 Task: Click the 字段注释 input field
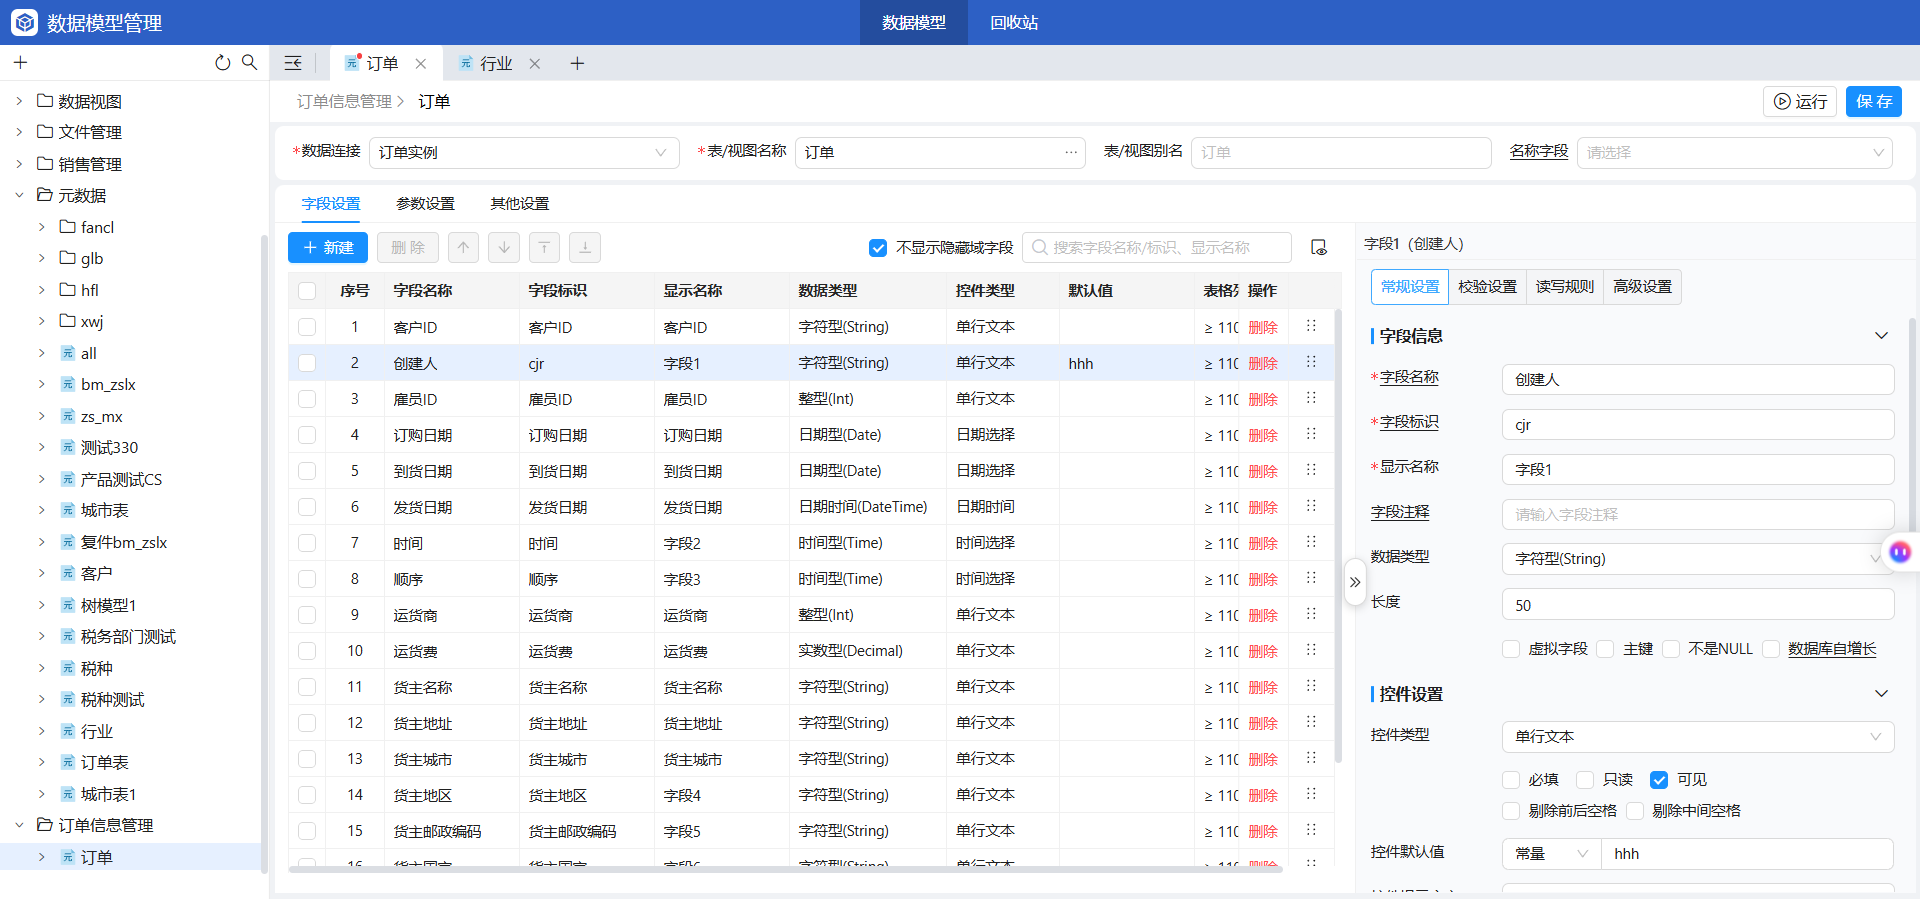[x=1698, y=515]
